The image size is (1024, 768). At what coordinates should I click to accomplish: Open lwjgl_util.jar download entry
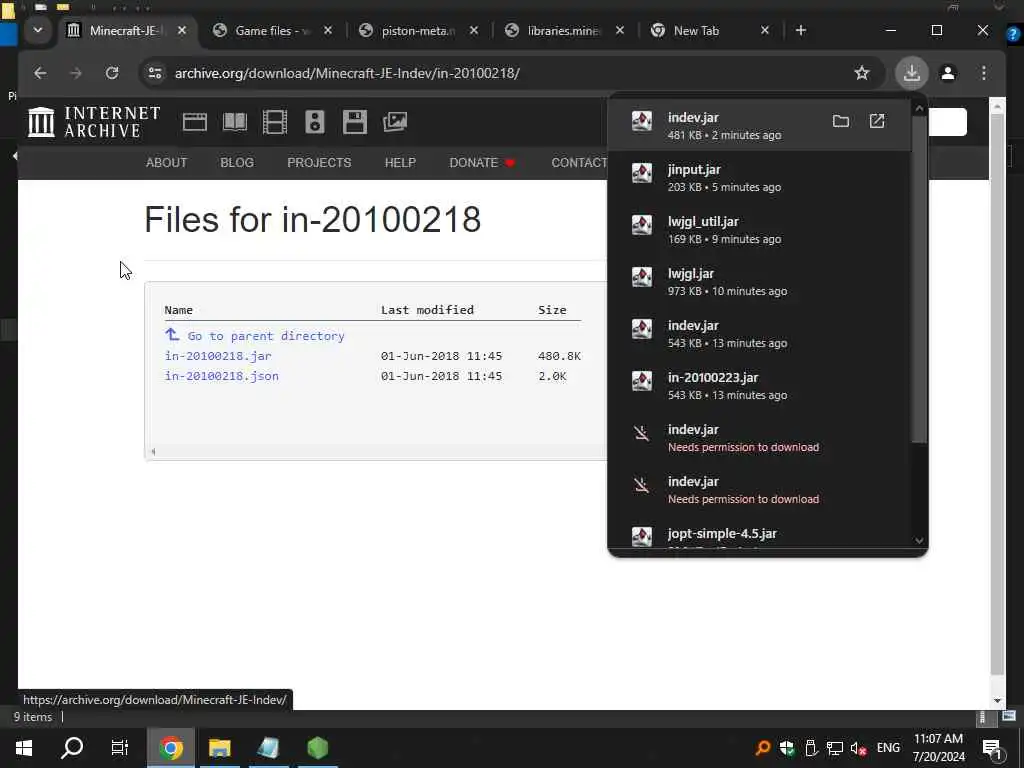click(x=759, y=229)
